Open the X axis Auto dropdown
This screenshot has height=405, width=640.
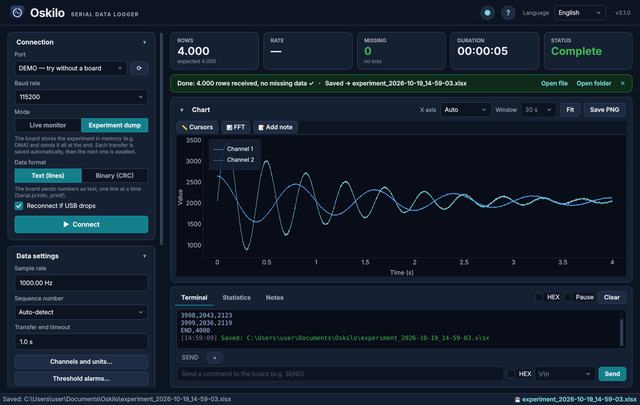click(465, 109)
